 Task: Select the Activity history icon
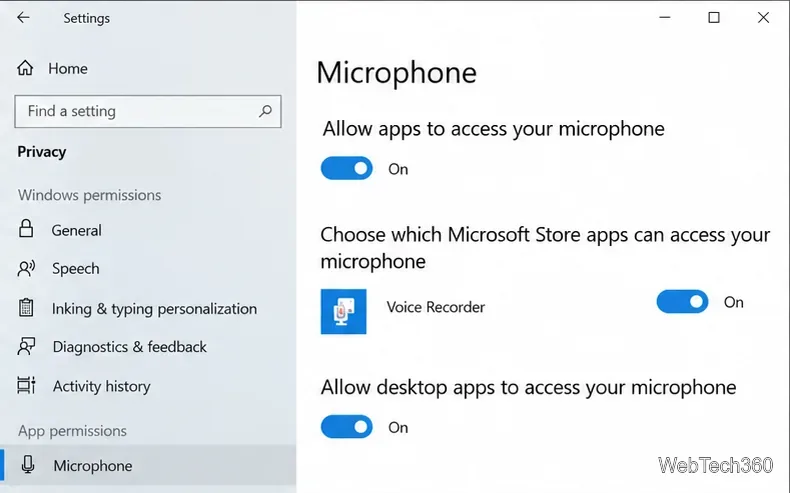26,385
